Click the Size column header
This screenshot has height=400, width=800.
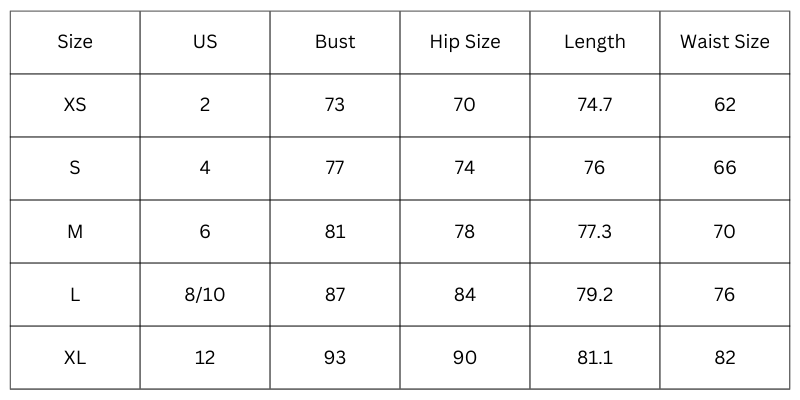[75, 42]
